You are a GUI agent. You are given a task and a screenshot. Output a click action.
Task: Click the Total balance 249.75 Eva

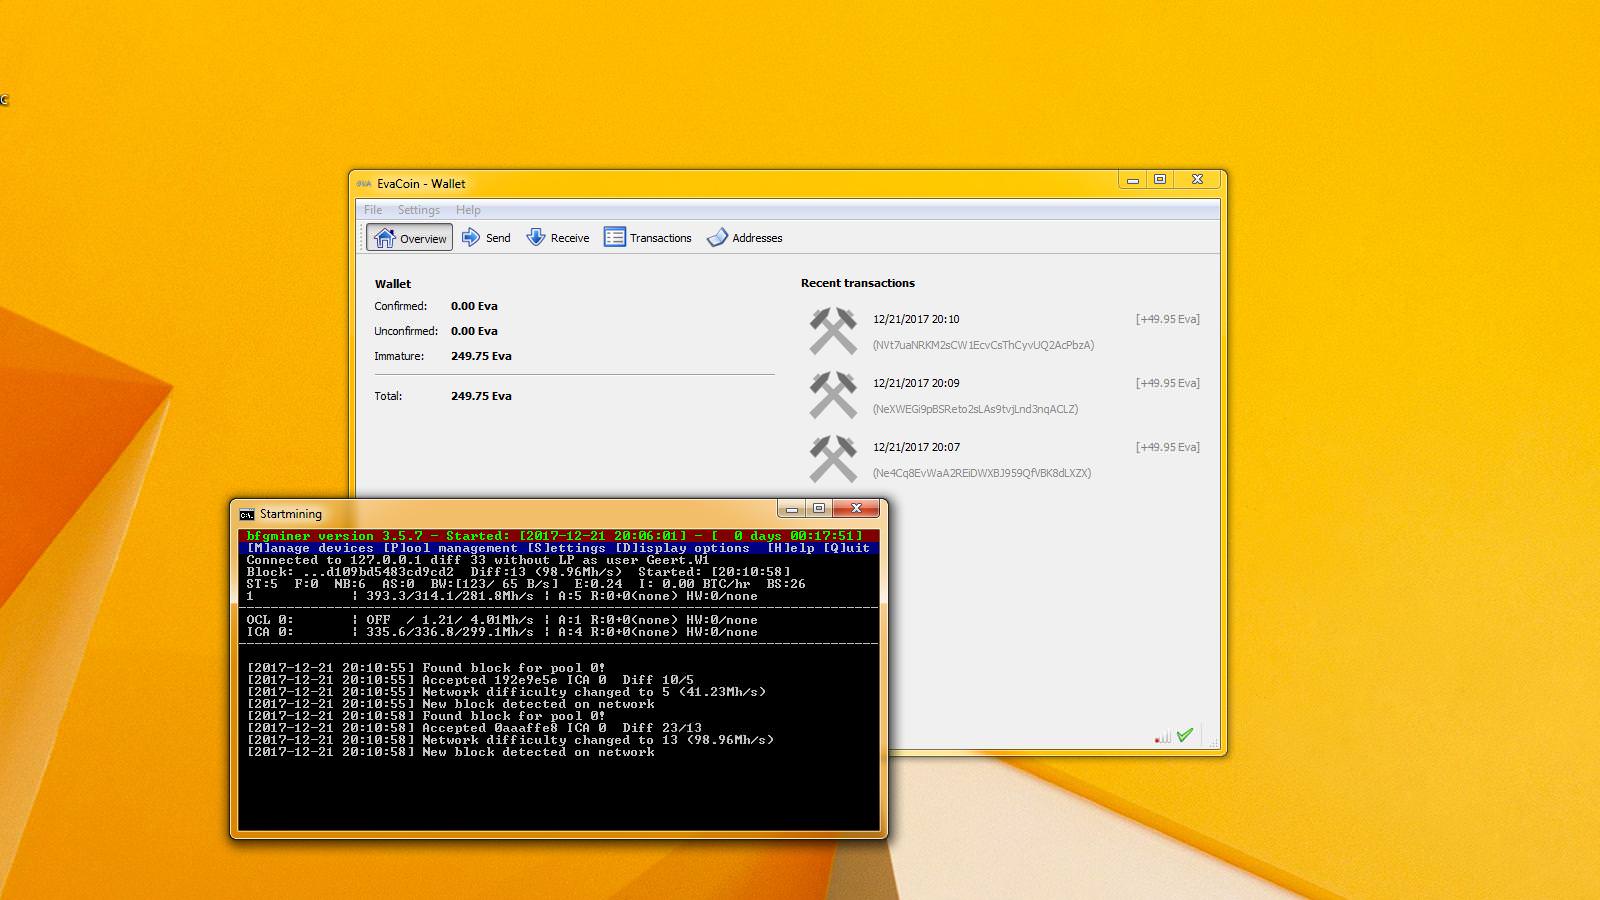click(481, 397)
